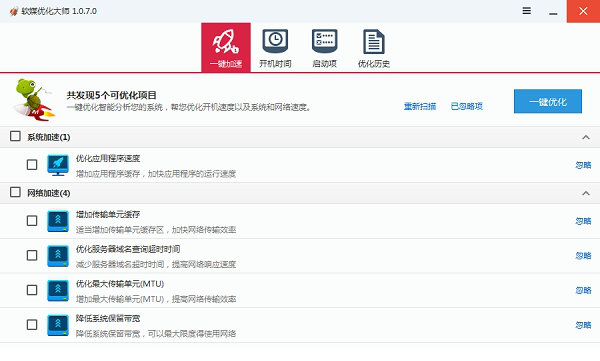
Task: Click the 网络加速(4) group label
Action: pos(49,193)
